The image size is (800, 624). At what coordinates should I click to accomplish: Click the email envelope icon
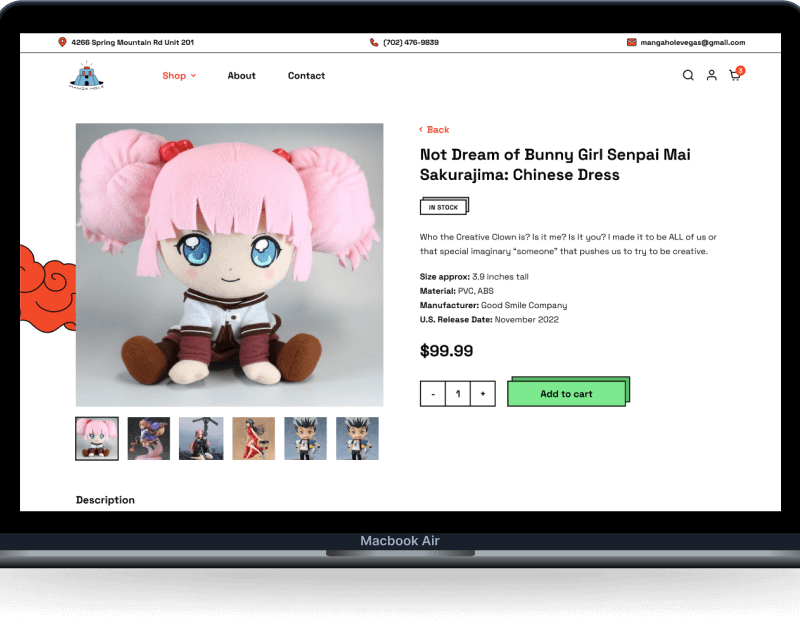point(631,42)
